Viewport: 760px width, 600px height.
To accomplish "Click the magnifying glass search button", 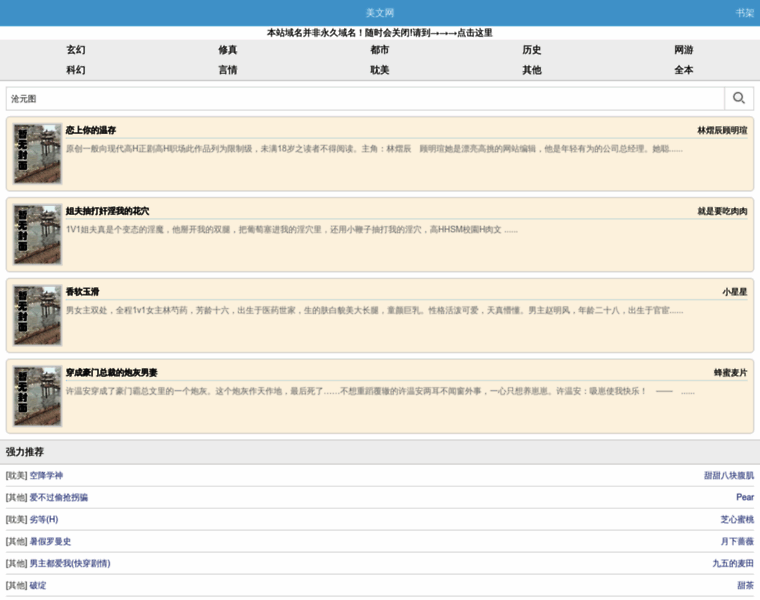I will [739, 98].
